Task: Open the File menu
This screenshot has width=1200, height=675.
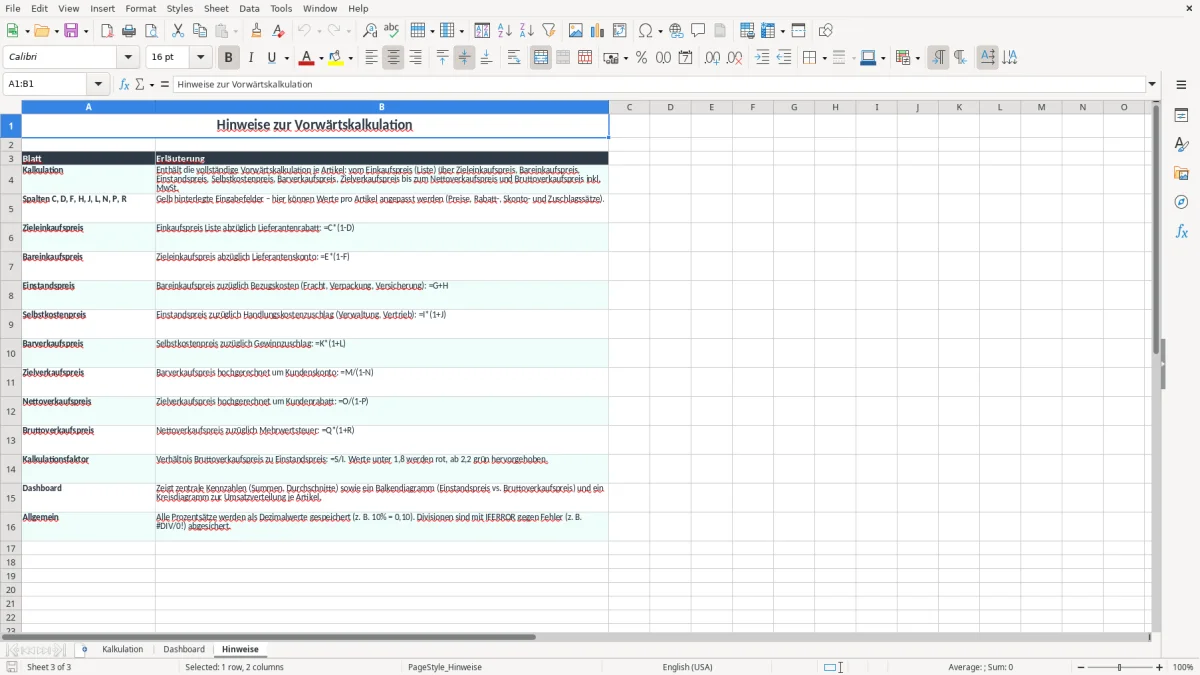Action: click(x=13, y=8)
